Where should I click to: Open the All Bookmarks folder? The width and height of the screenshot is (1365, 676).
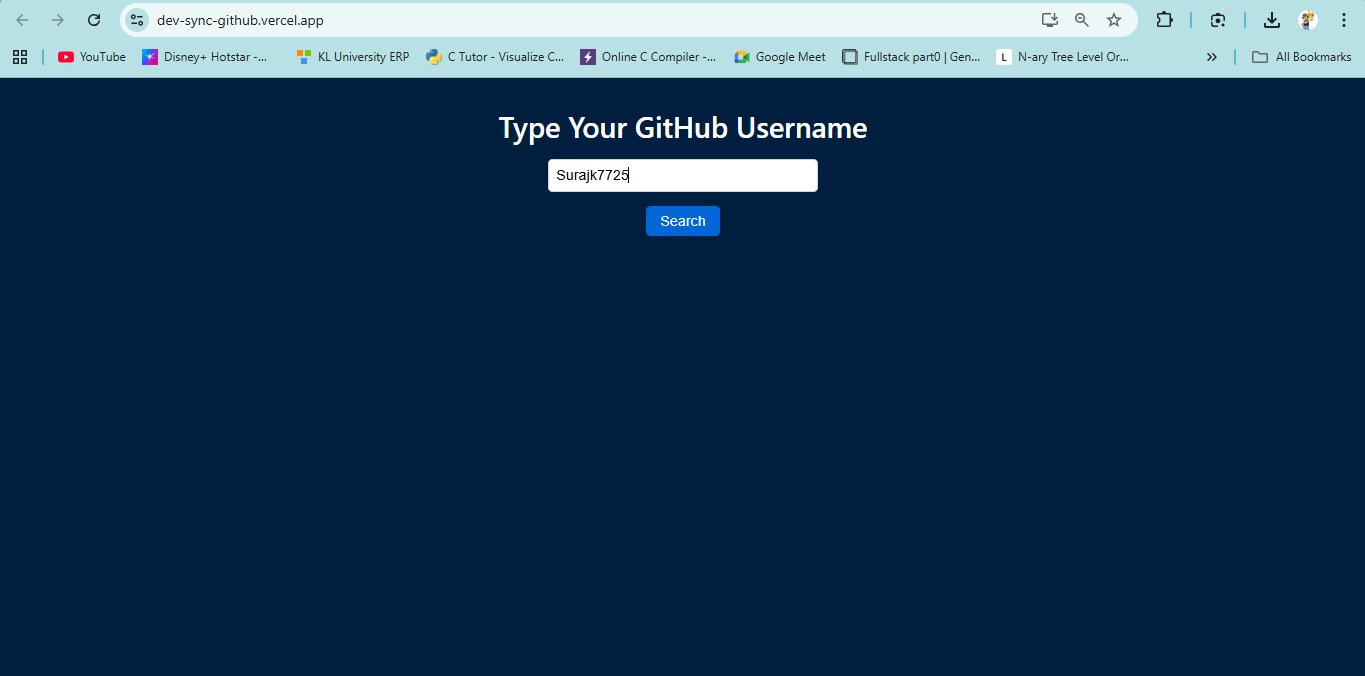1302,57
